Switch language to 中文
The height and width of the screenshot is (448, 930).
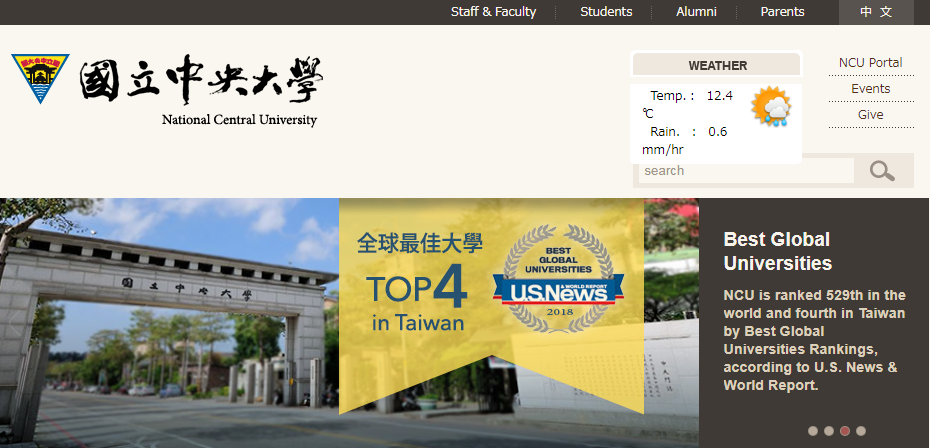pos(876,12)
